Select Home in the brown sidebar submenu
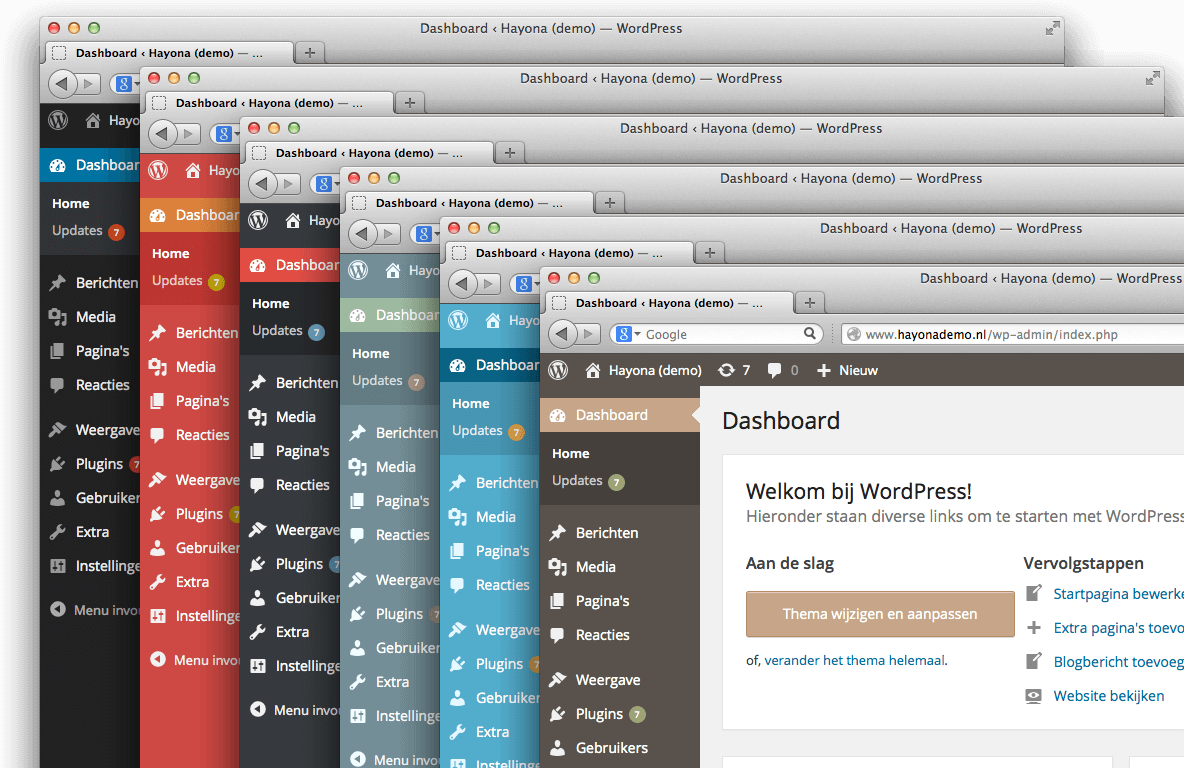The width and height of the screenshot is (1184, 768). (x=570, y=453)
